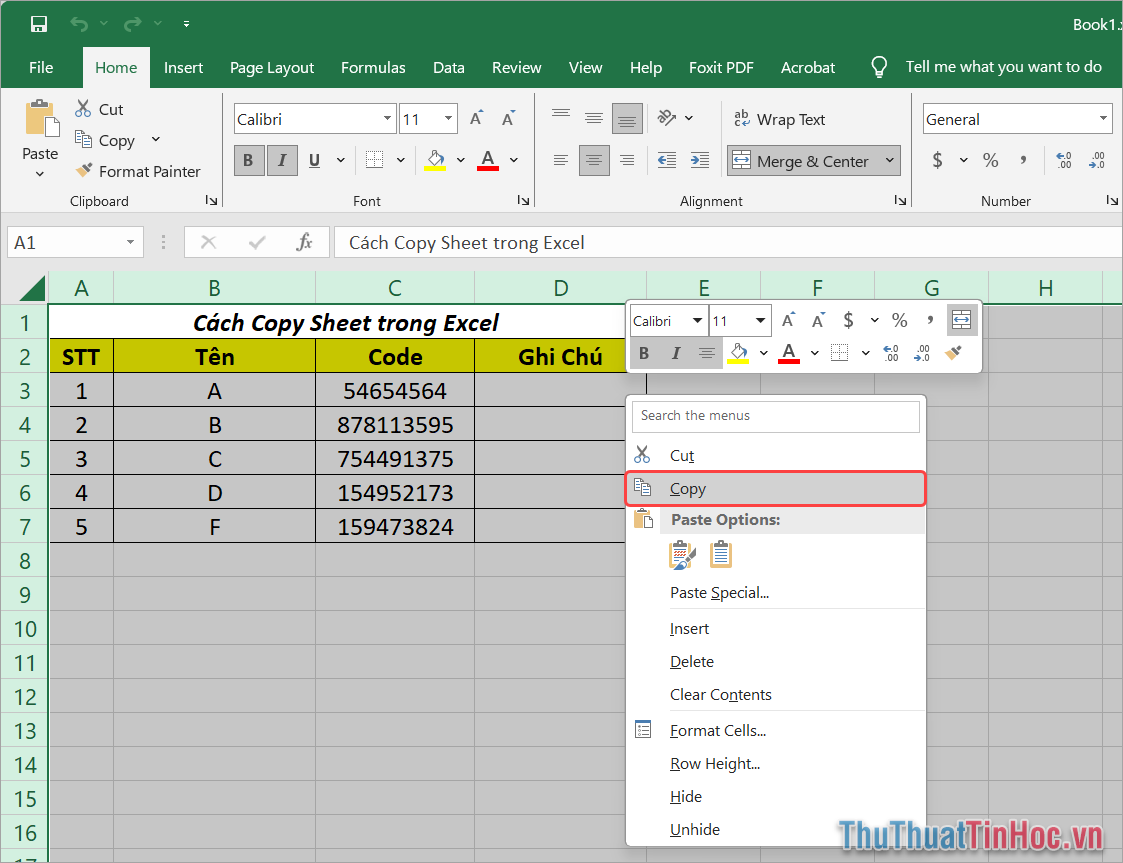Toggle Bold in the mini toolbar

[644, 352]
